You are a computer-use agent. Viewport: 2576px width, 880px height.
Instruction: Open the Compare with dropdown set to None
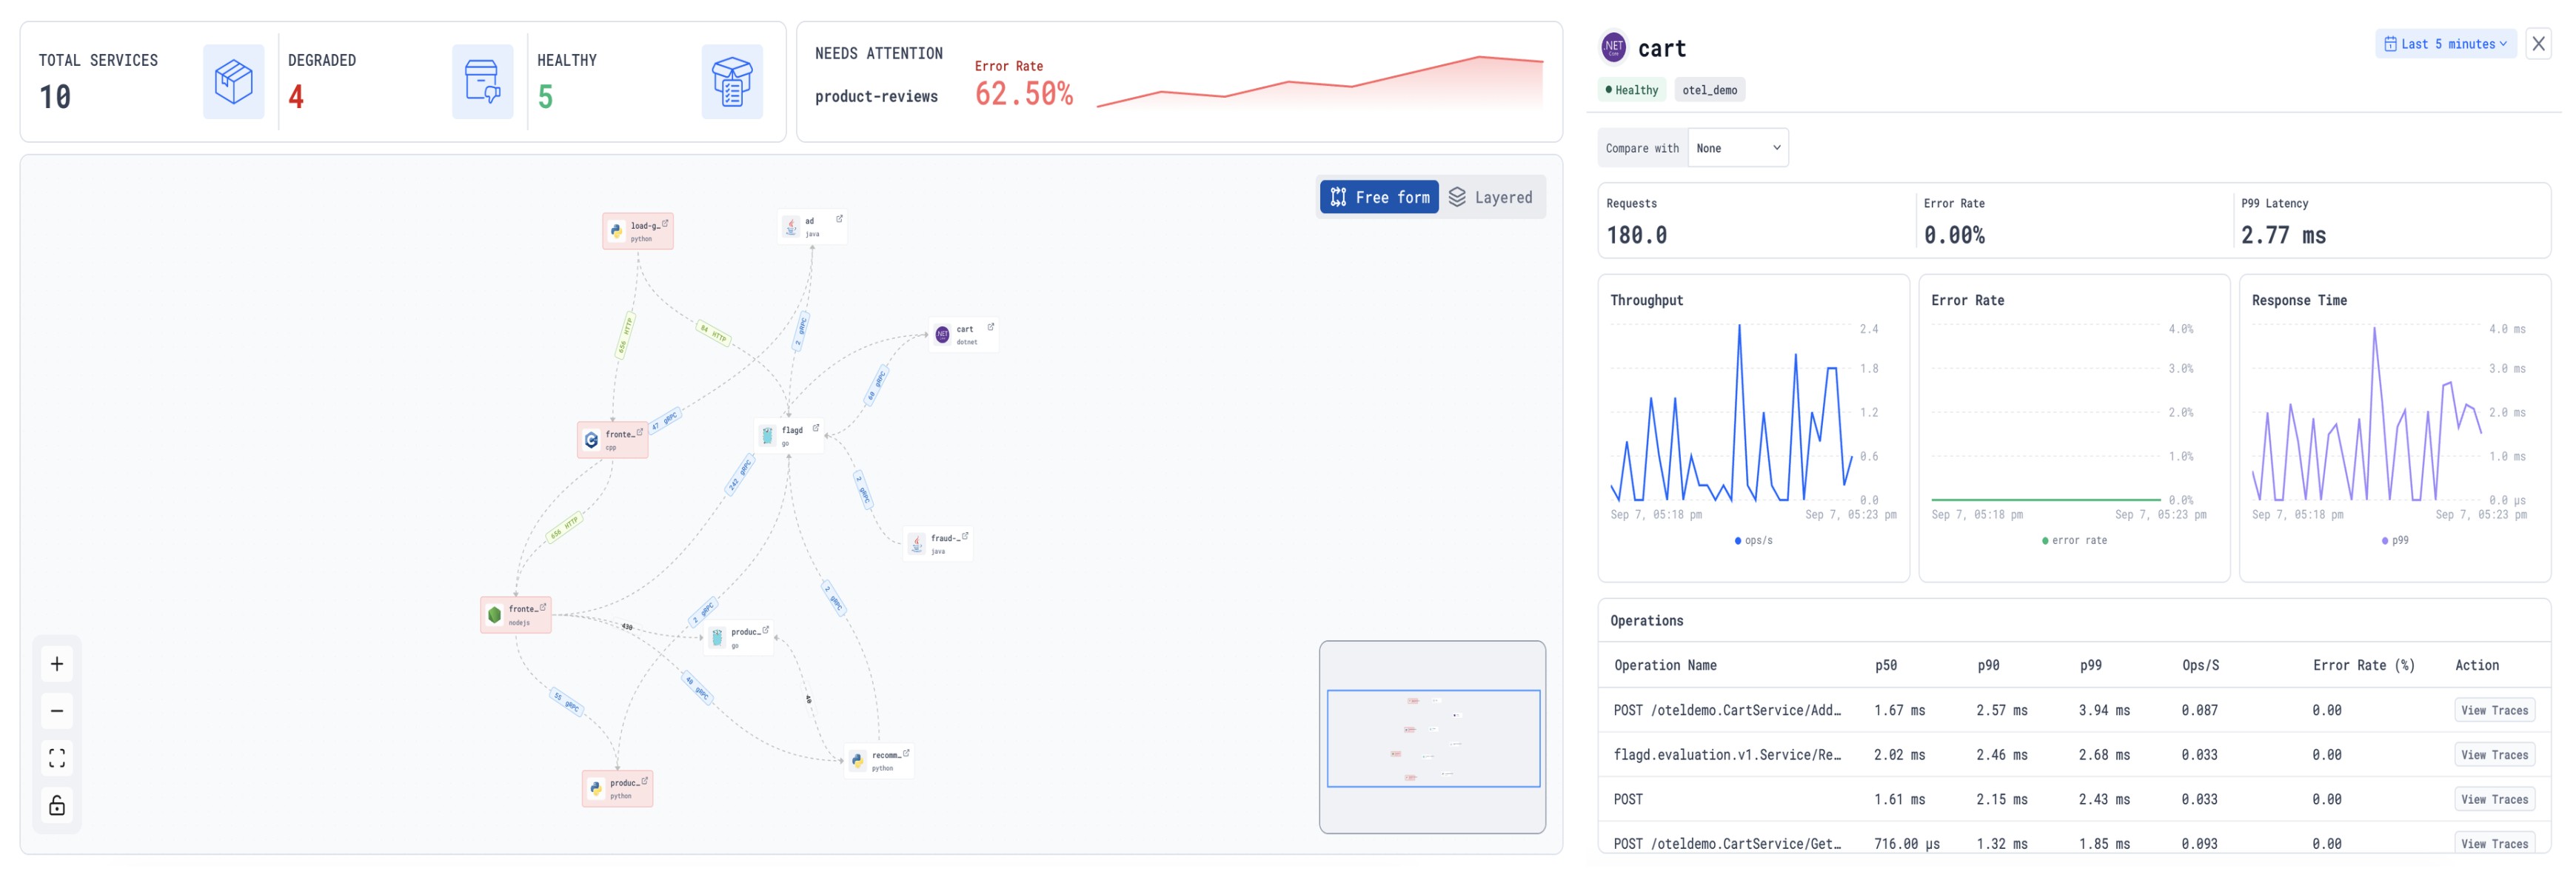(x=1738, y=148)
